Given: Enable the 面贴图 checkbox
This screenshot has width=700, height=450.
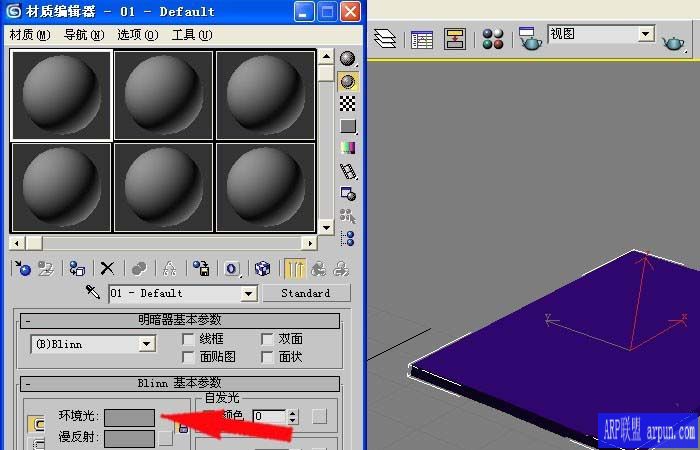Looking at the screenshot, I should pyautogui.click(x=188, y=357).
